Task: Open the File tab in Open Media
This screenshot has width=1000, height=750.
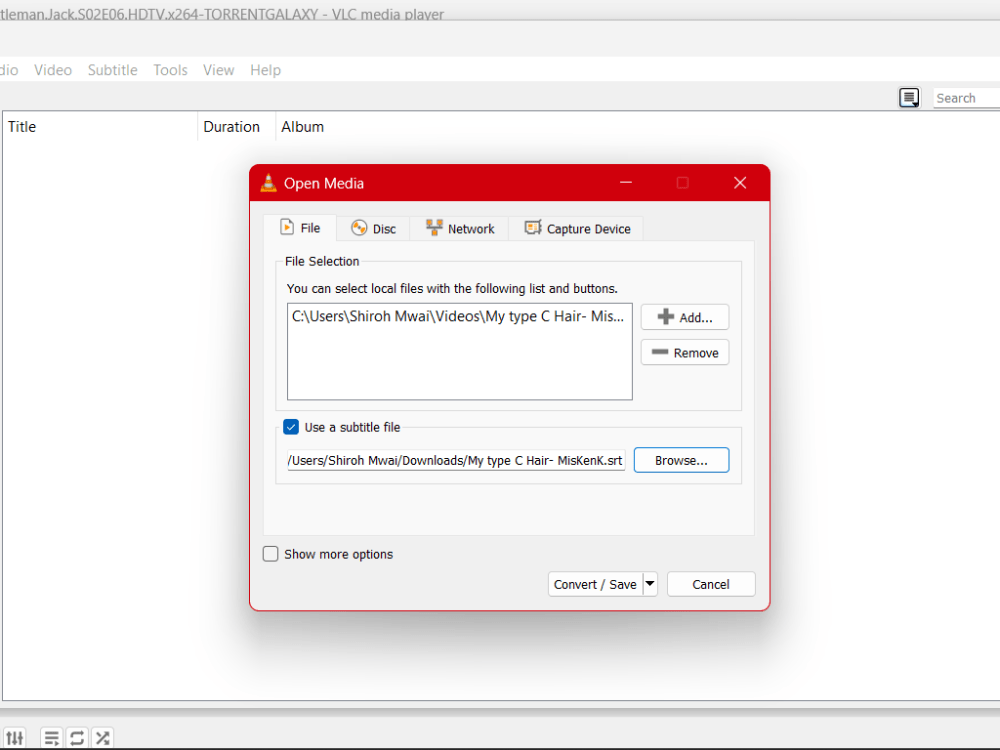Action: tap(300, 228)
